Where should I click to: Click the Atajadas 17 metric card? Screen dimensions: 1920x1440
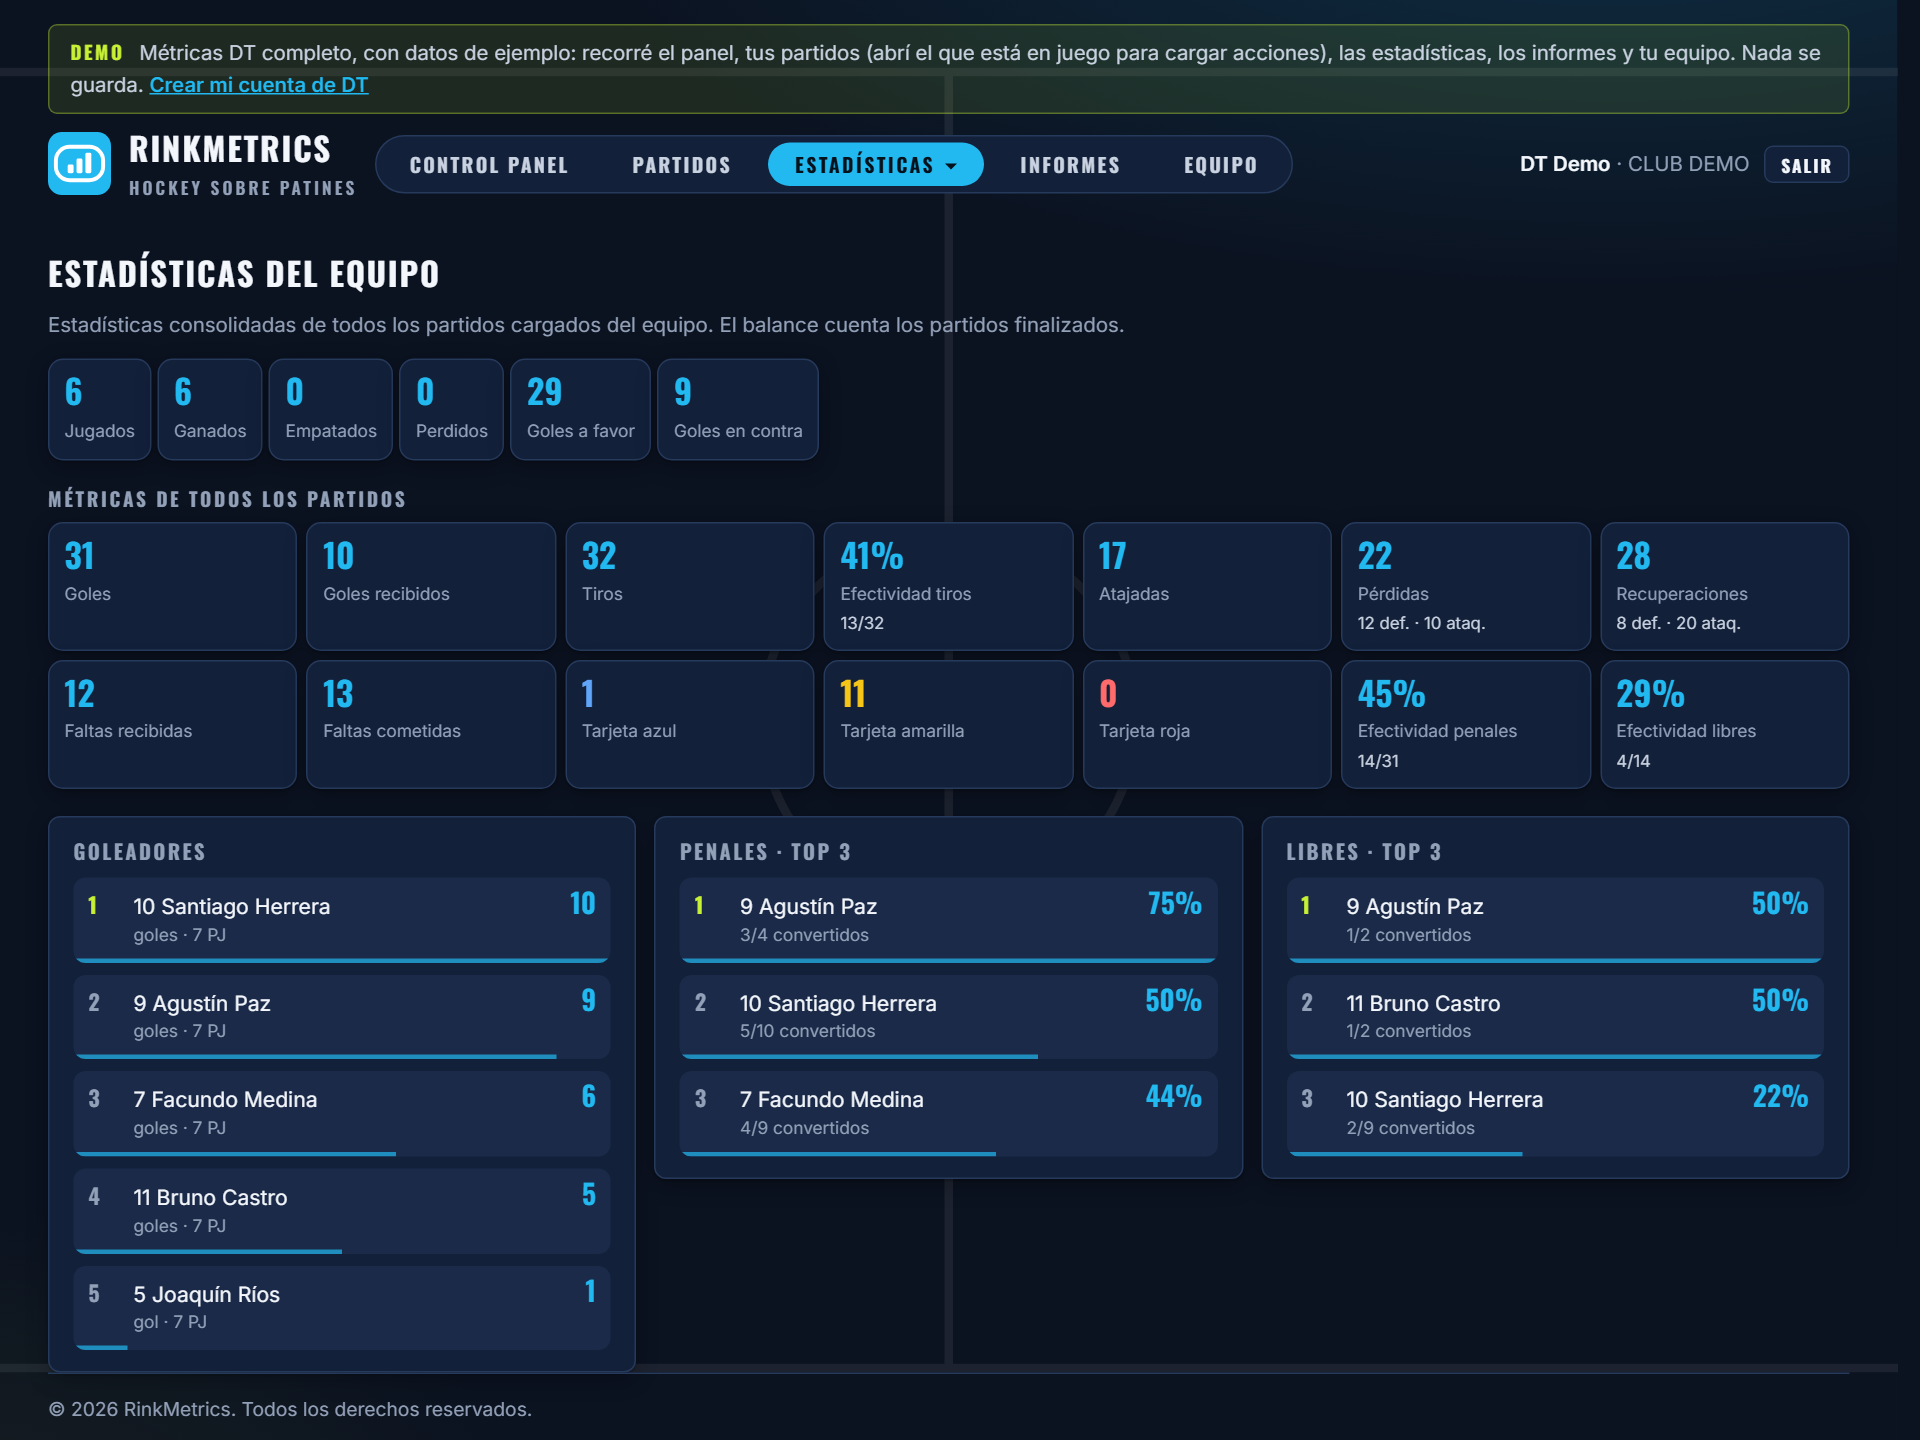pos(1207,586)
